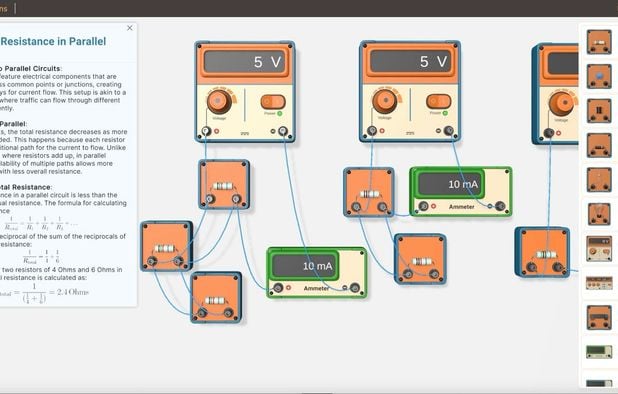618x394 pixels.
Task: Click voltage knob on the left power supply
Action: [x=219, y=101]
